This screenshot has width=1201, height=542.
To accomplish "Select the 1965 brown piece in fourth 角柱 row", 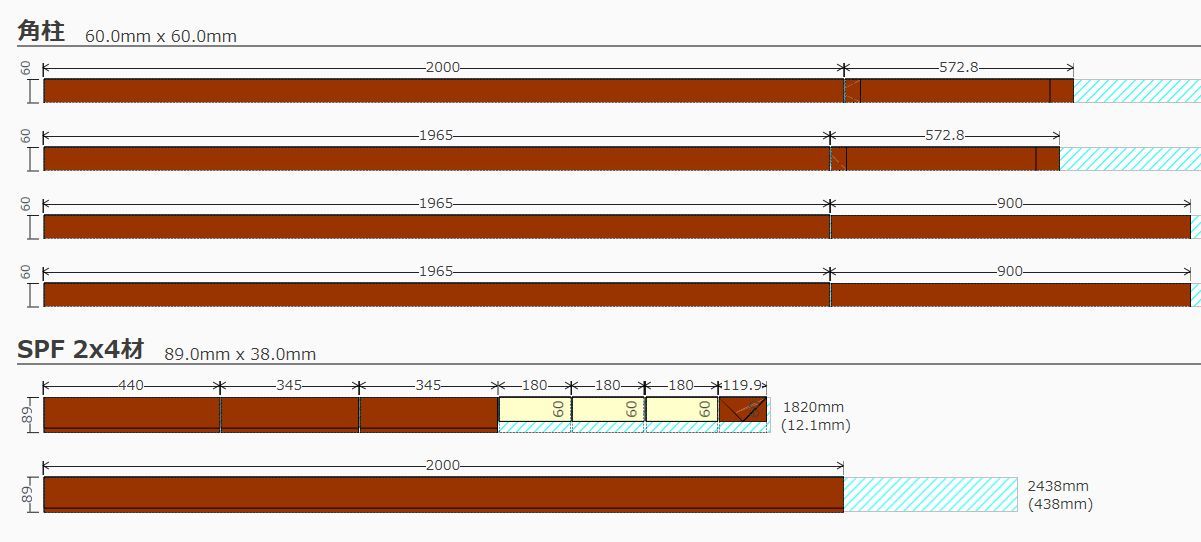I will [436, 294].
